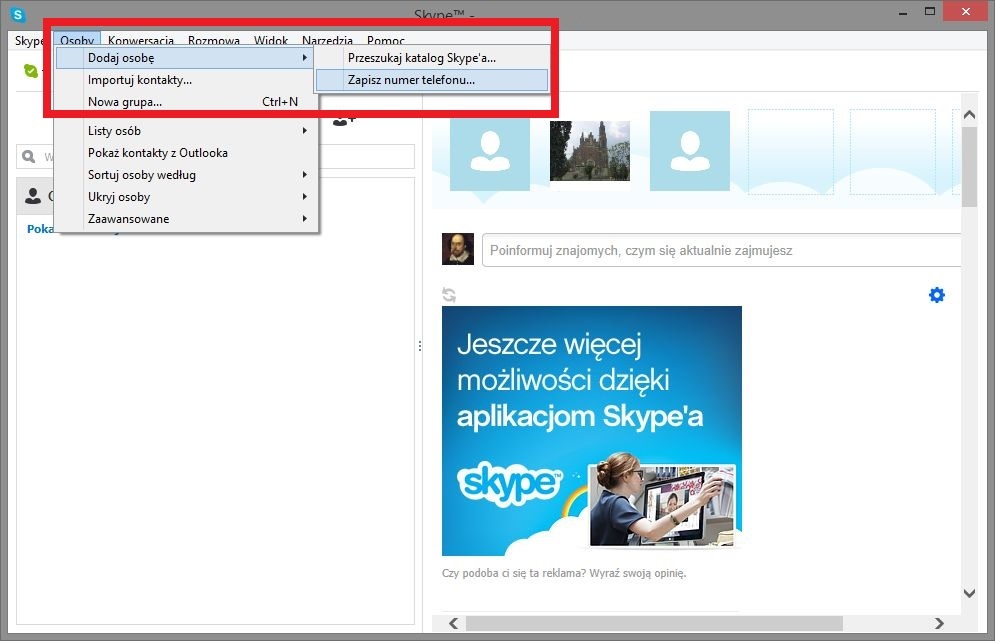The height and width of the screenshot is (641, 995).
Task: Close the Skype window
Action: [x=966, y=11]
